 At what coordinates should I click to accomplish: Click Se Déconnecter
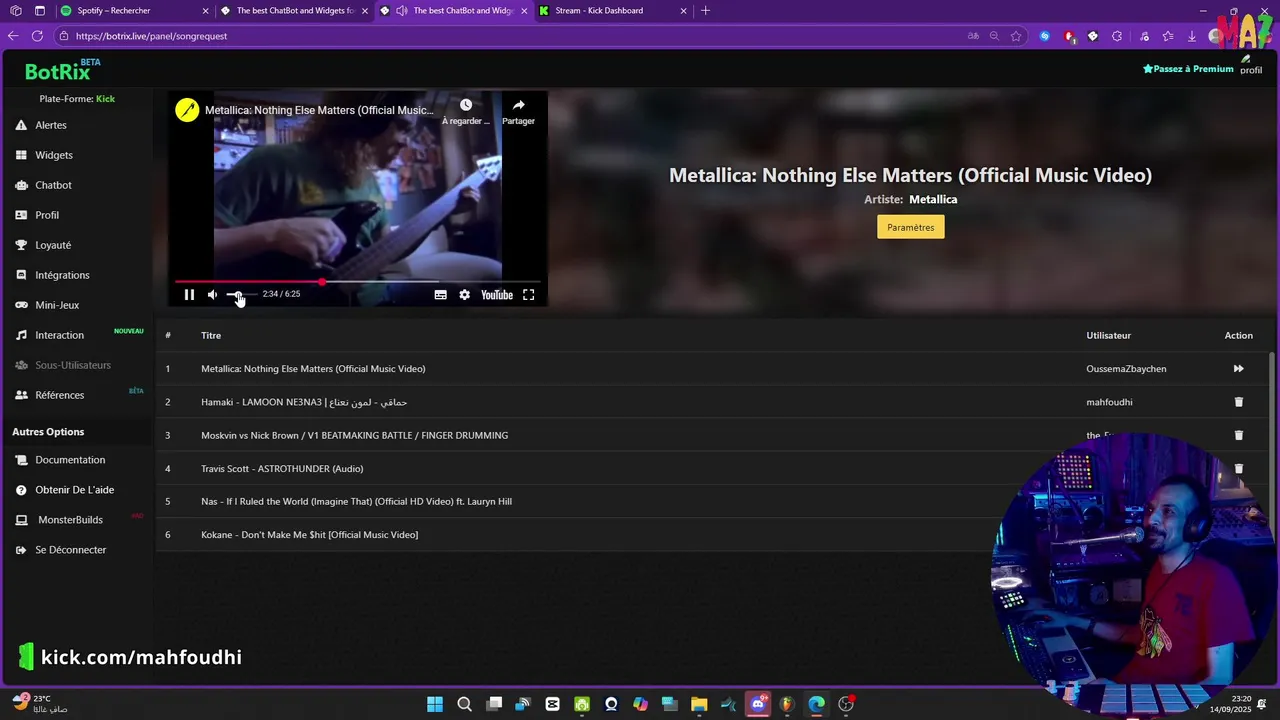click(x=70, y=550)
